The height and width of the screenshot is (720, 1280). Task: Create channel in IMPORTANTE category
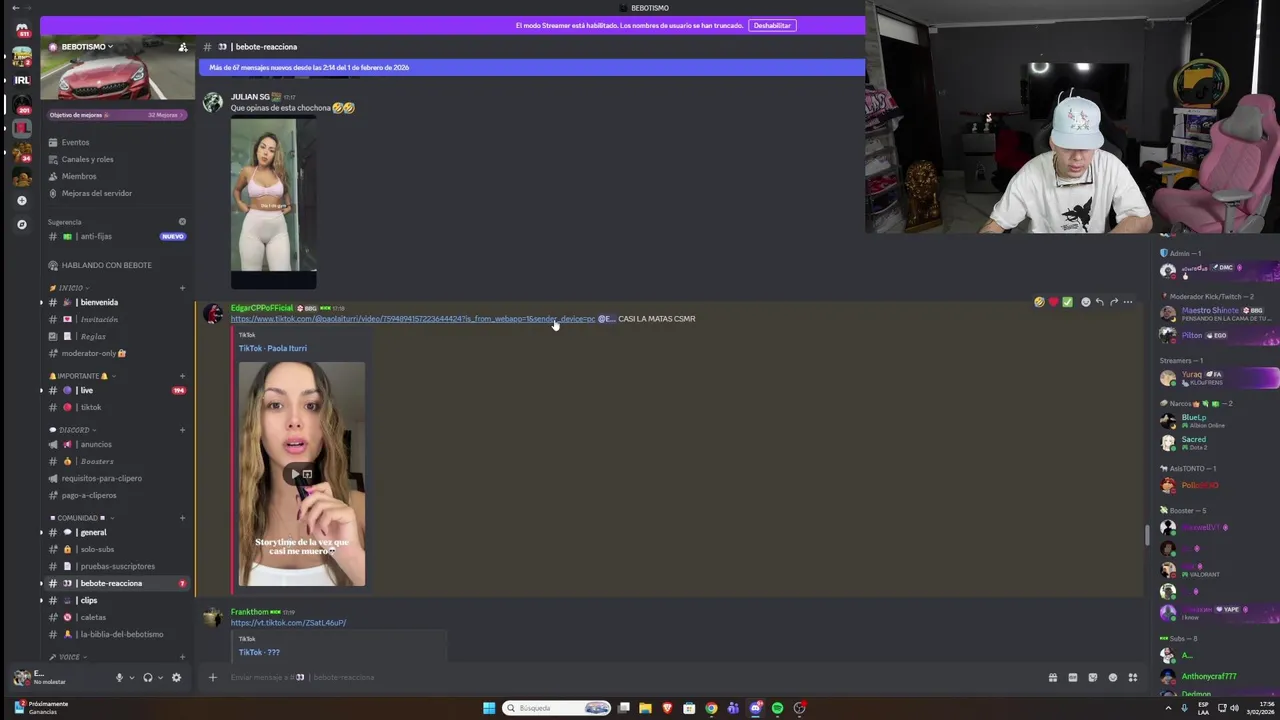pyautogui.click(x=182, y=376)
